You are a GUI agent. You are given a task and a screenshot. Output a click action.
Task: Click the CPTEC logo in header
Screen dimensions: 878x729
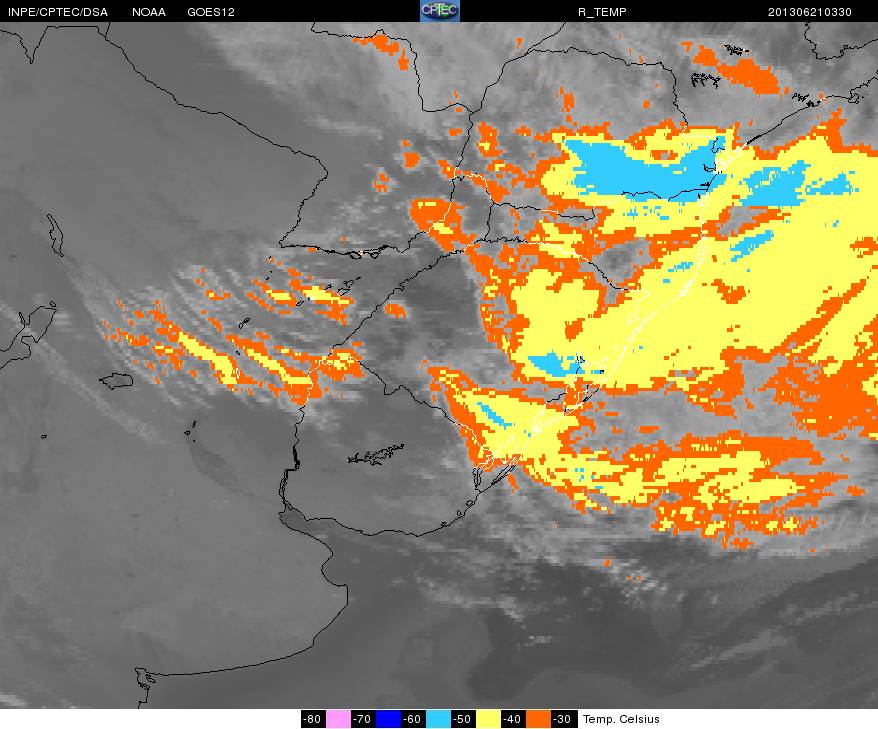[440, 11]
